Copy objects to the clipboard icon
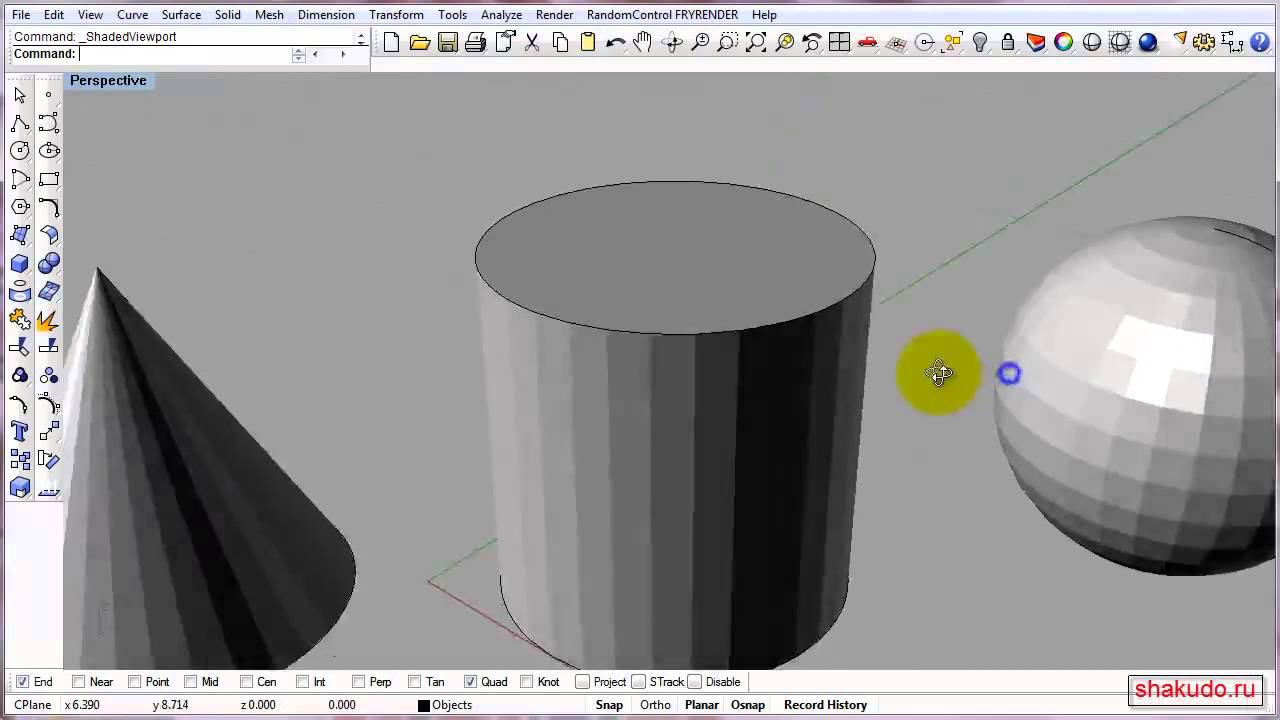This screenshot has height=720, width=1280. 560,42
